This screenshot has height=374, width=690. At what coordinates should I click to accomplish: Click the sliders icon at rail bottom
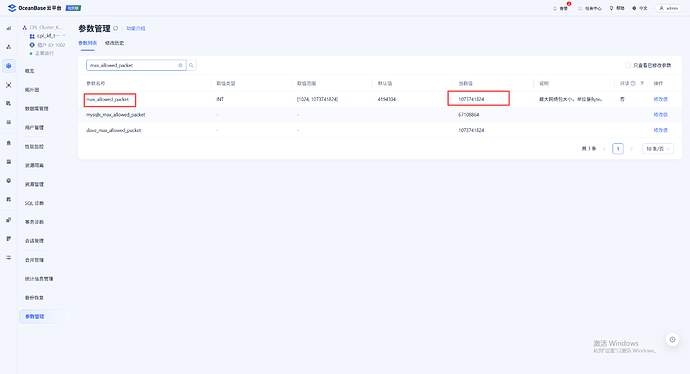8,258
